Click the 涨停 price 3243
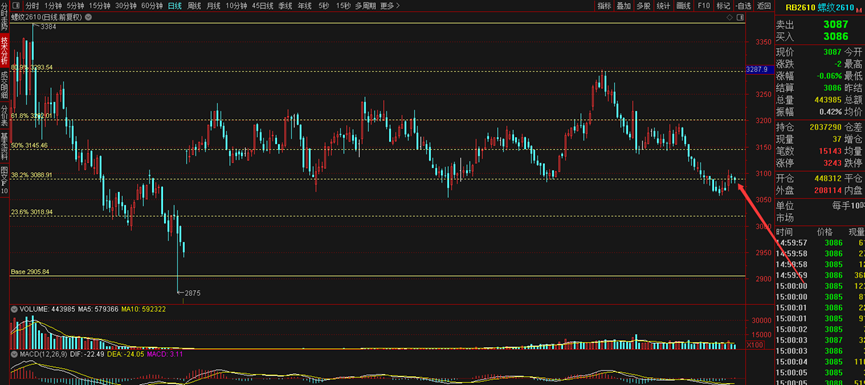The image size is (865, 385). (x=832, y=163)
